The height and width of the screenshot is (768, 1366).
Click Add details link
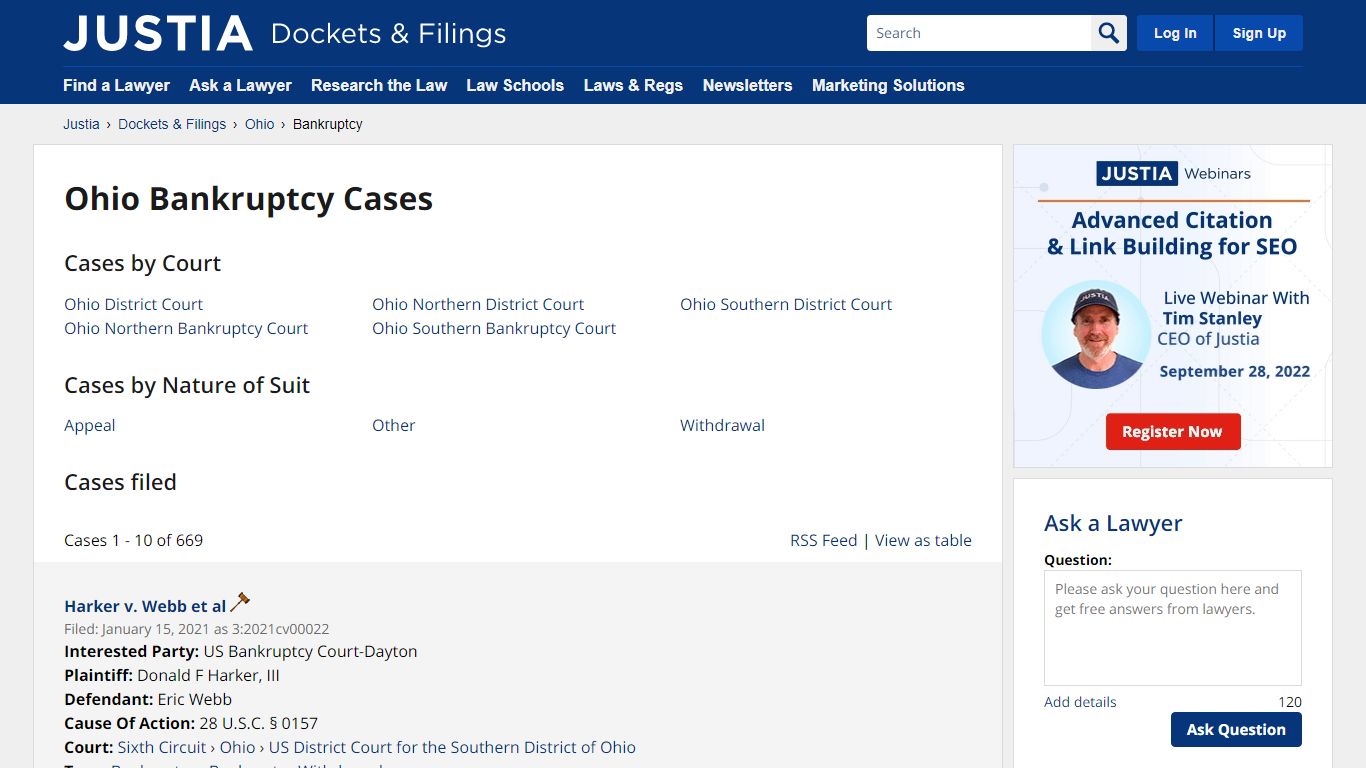coord(1080,702)
